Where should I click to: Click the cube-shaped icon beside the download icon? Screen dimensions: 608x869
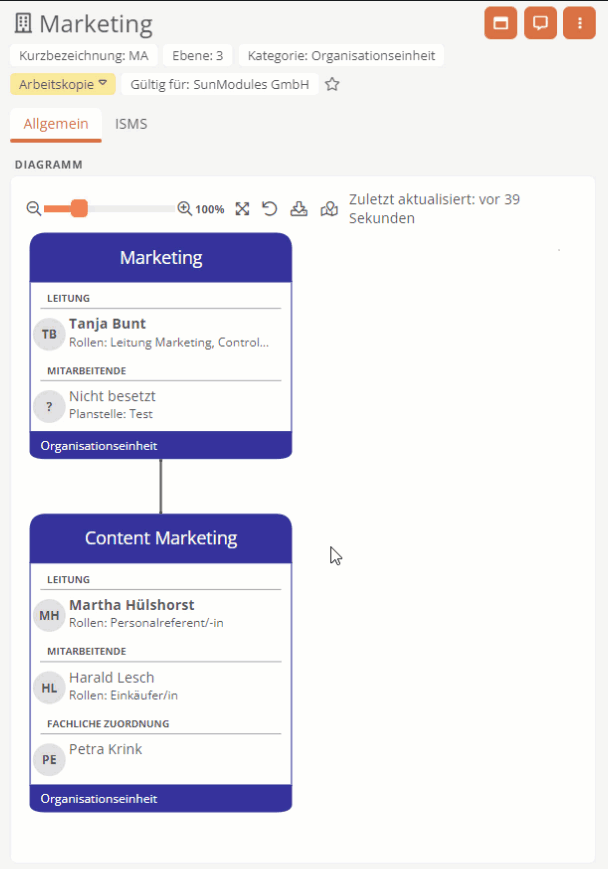pos(329,208)
